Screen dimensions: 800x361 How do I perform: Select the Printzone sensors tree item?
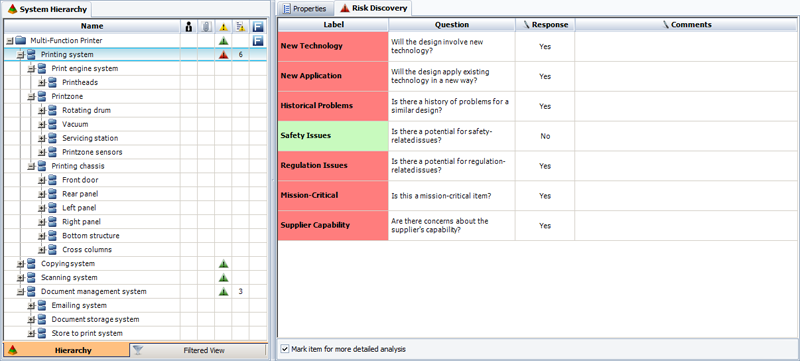tap(92, 152)
